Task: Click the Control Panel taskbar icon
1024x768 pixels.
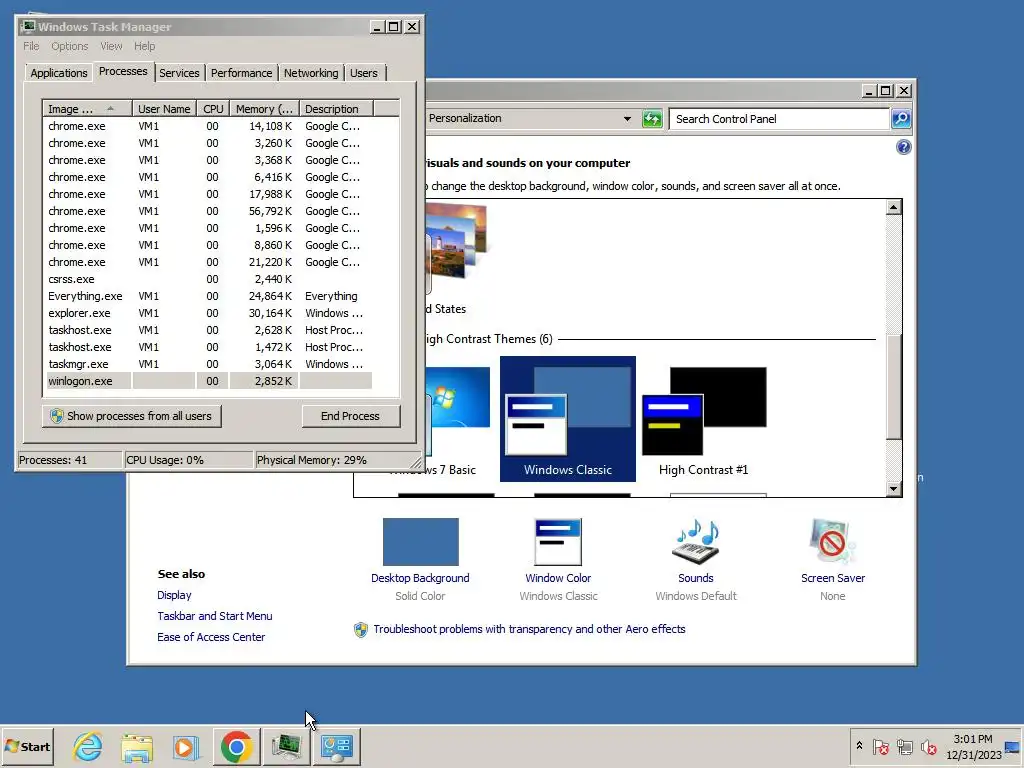Action: pos(337,746)
